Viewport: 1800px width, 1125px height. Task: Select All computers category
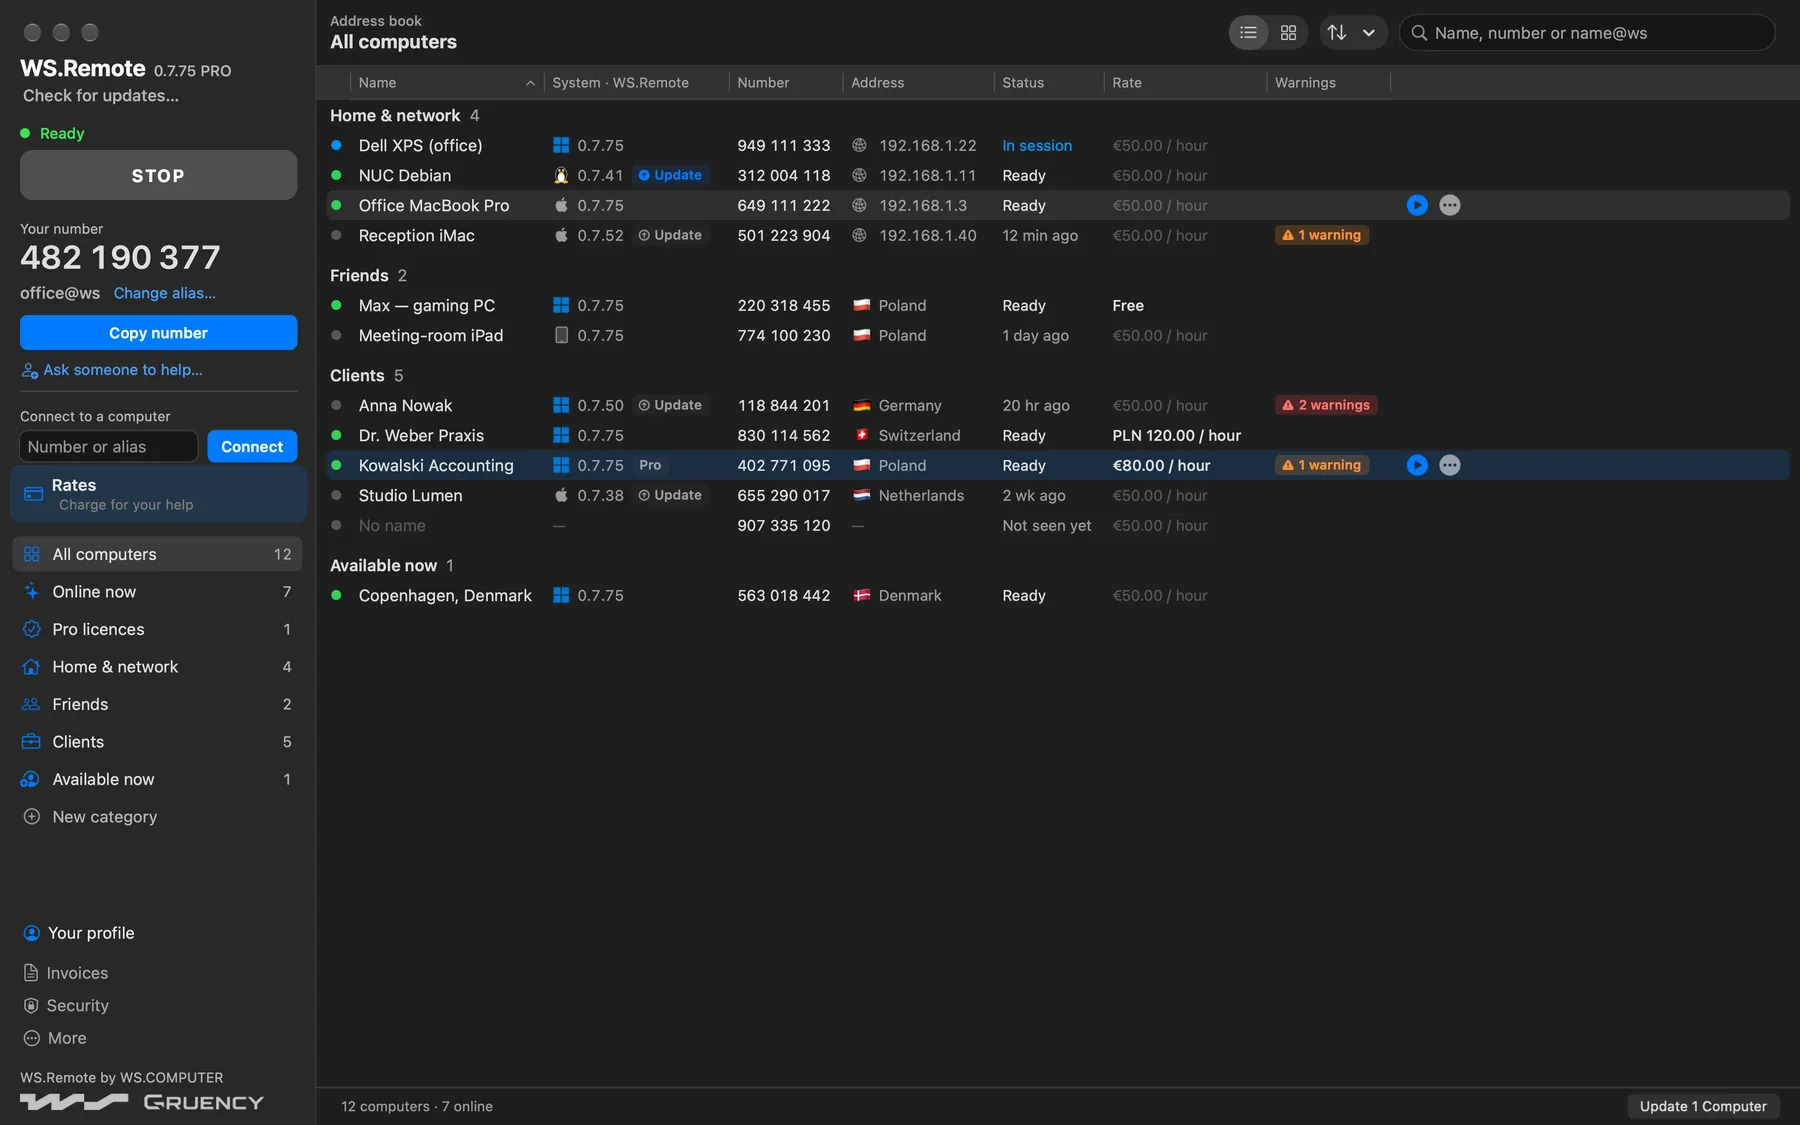coord(157,554)
